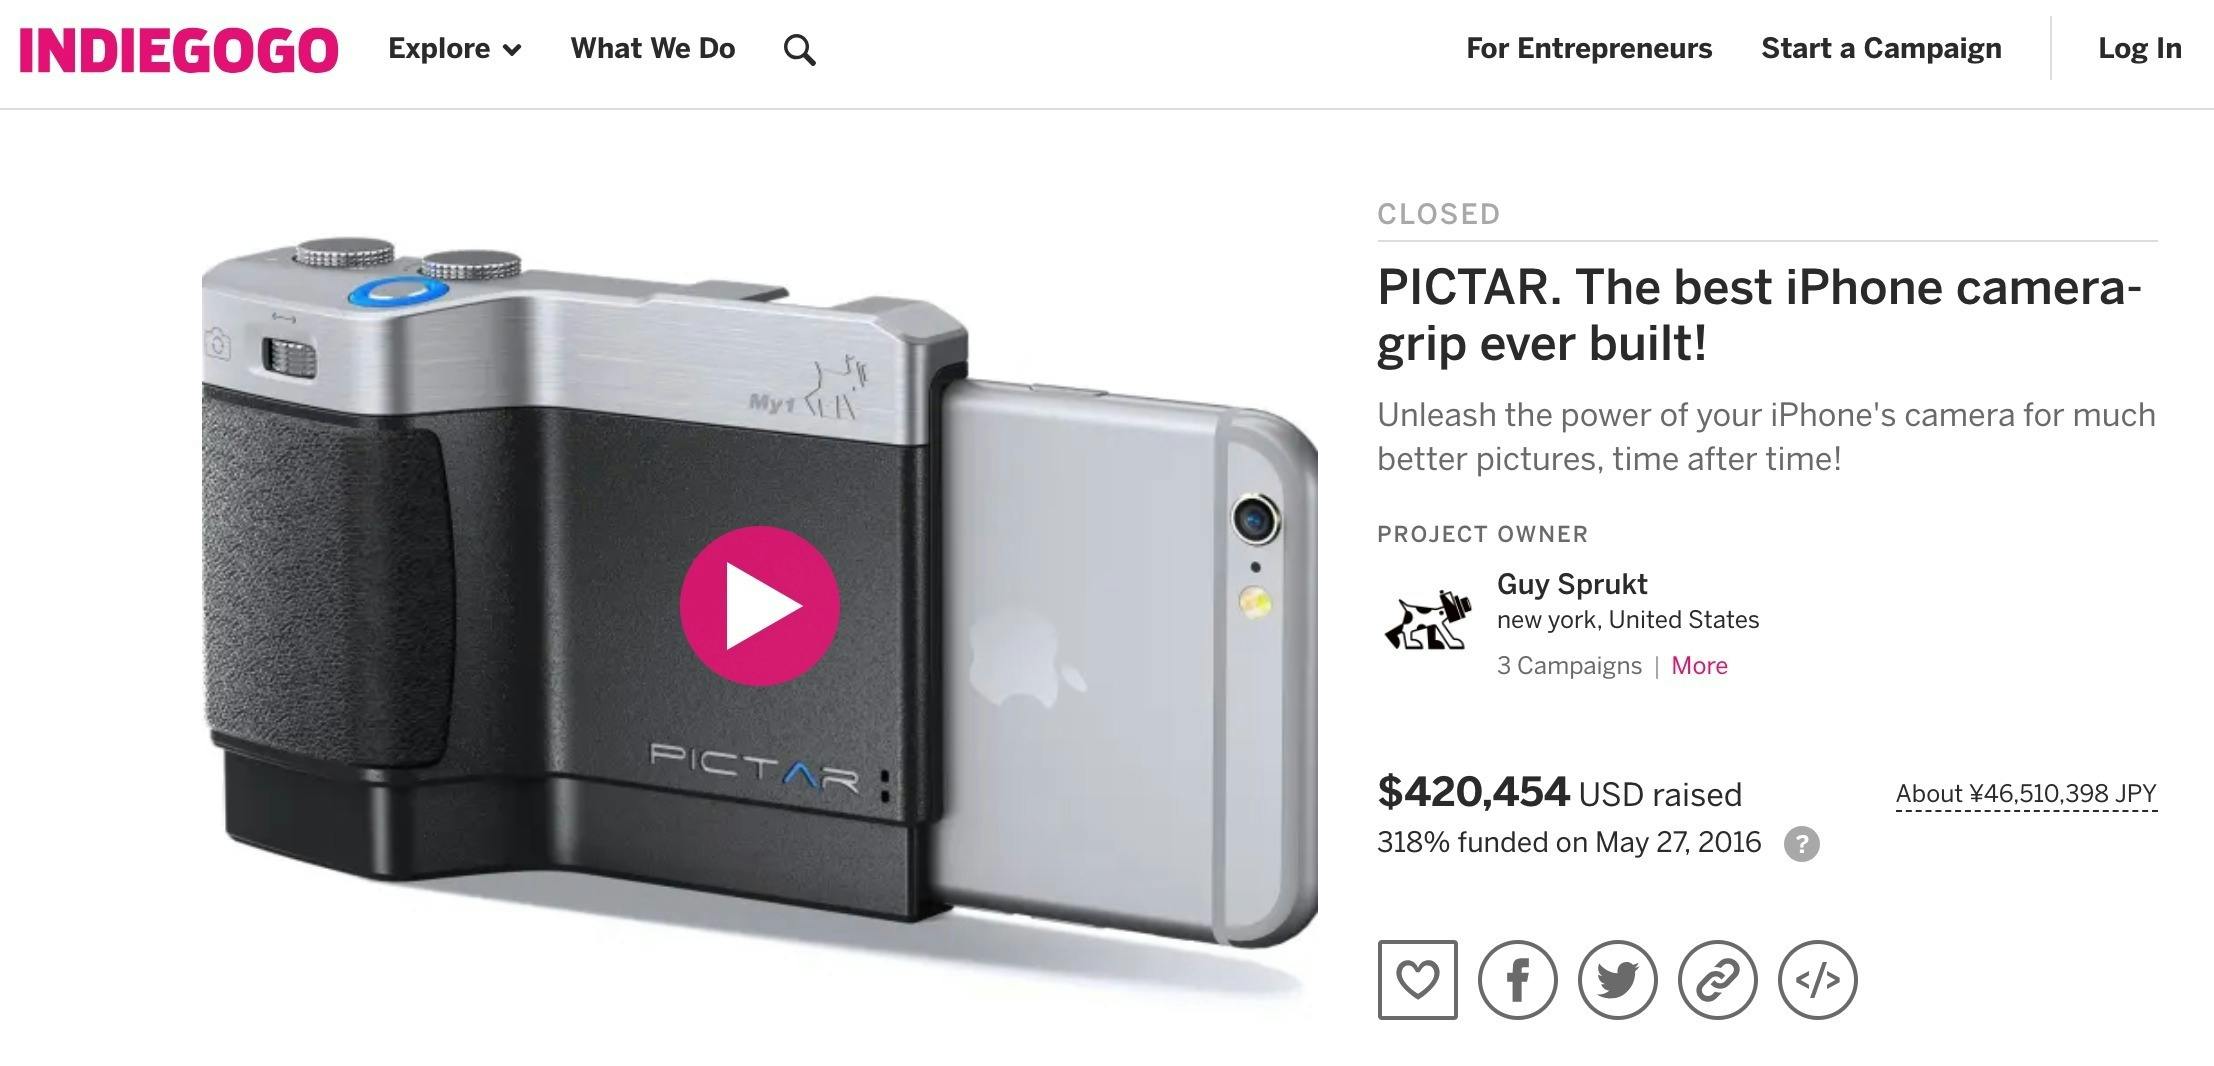
Task: Play the PICTAR campaign video
Action: pos(759,606)
